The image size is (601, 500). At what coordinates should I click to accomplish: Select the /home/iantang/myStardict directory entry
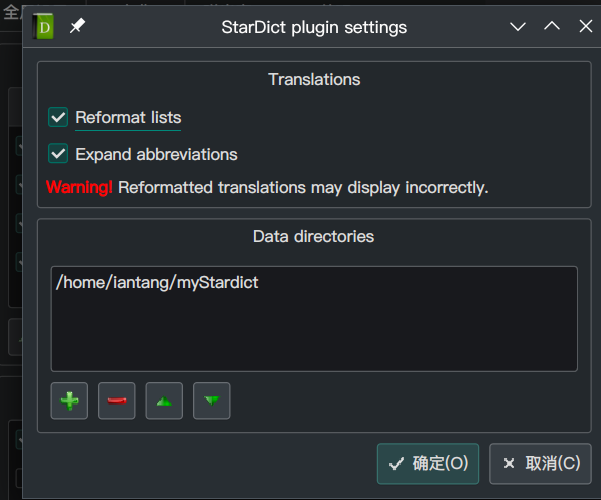click(158, 283)
